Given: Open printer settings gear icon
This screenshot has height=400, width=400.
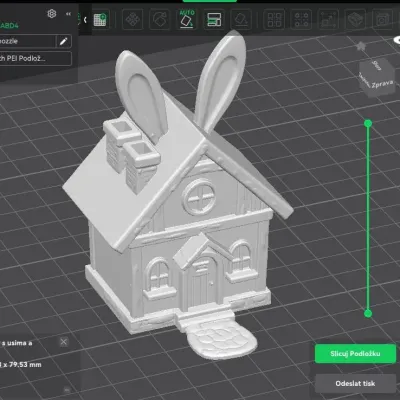Looking at the screenshot, I should [x=52, y=14].
